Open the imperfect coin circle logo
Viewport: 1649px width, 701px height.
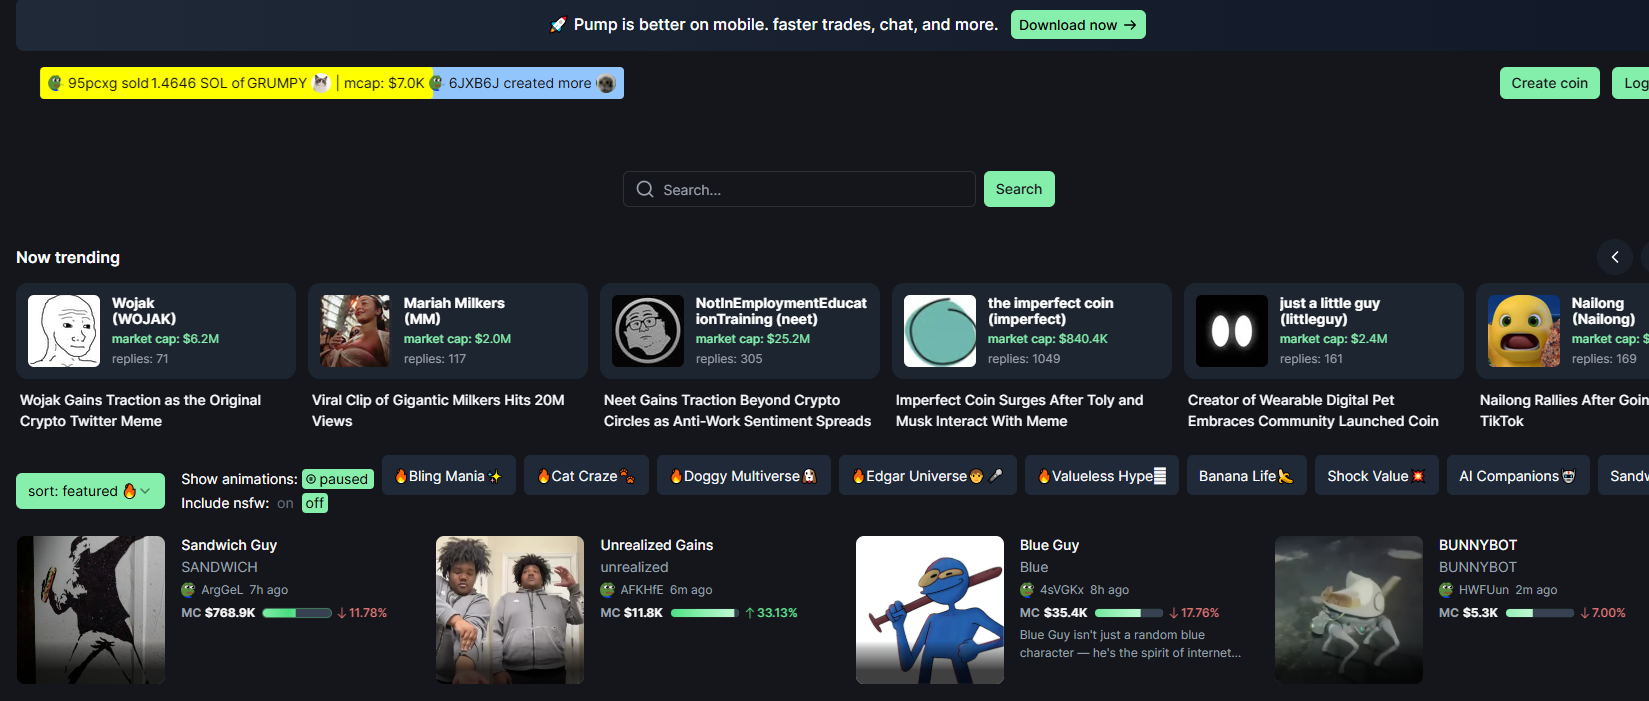[x=940, y=331]
